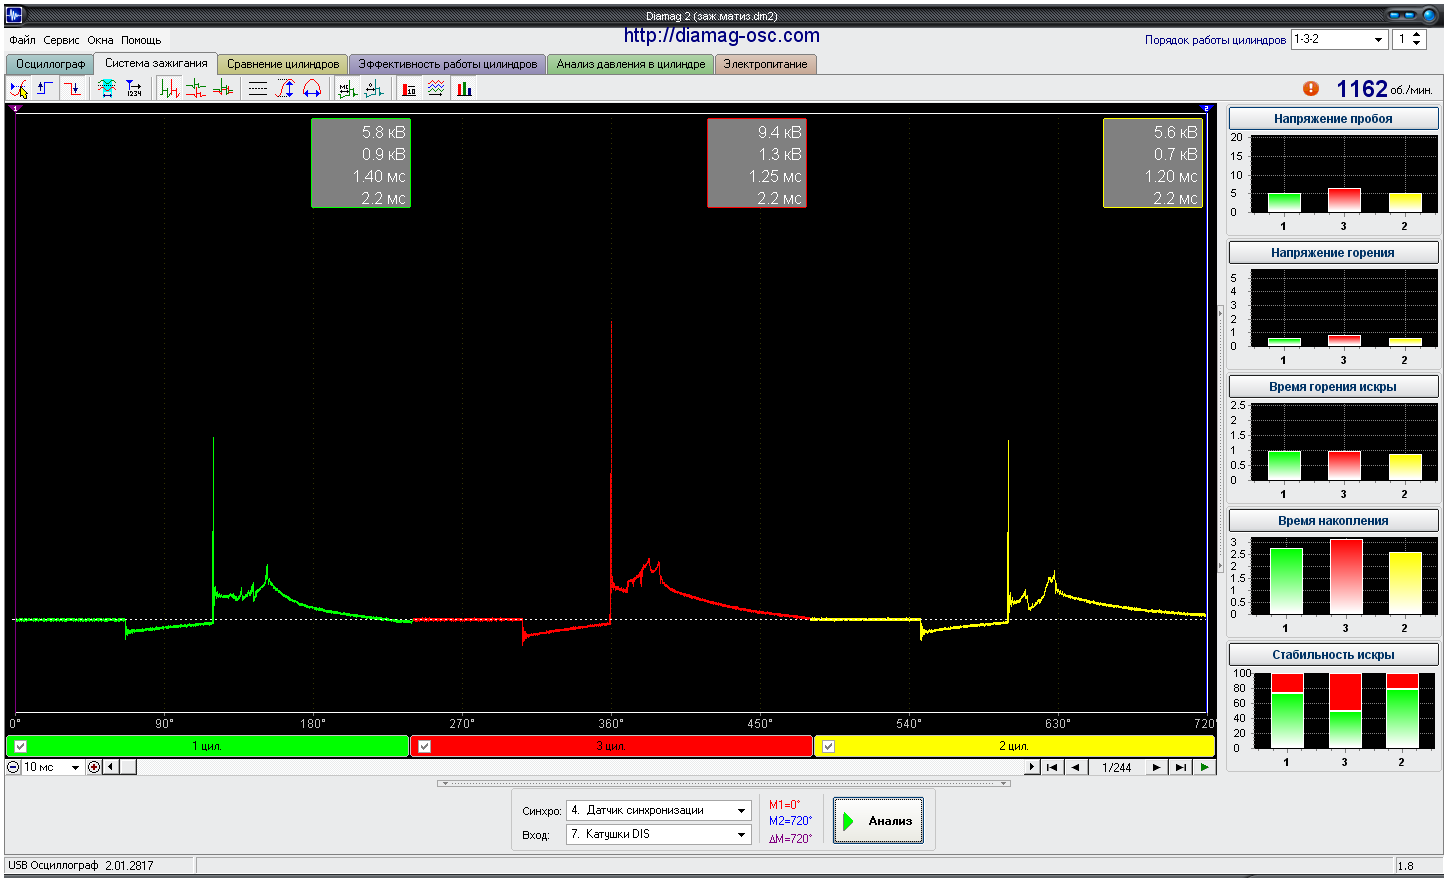Click the orange warning indicator near RPM
The image size is (1448, 878).
click(1311, 89)
